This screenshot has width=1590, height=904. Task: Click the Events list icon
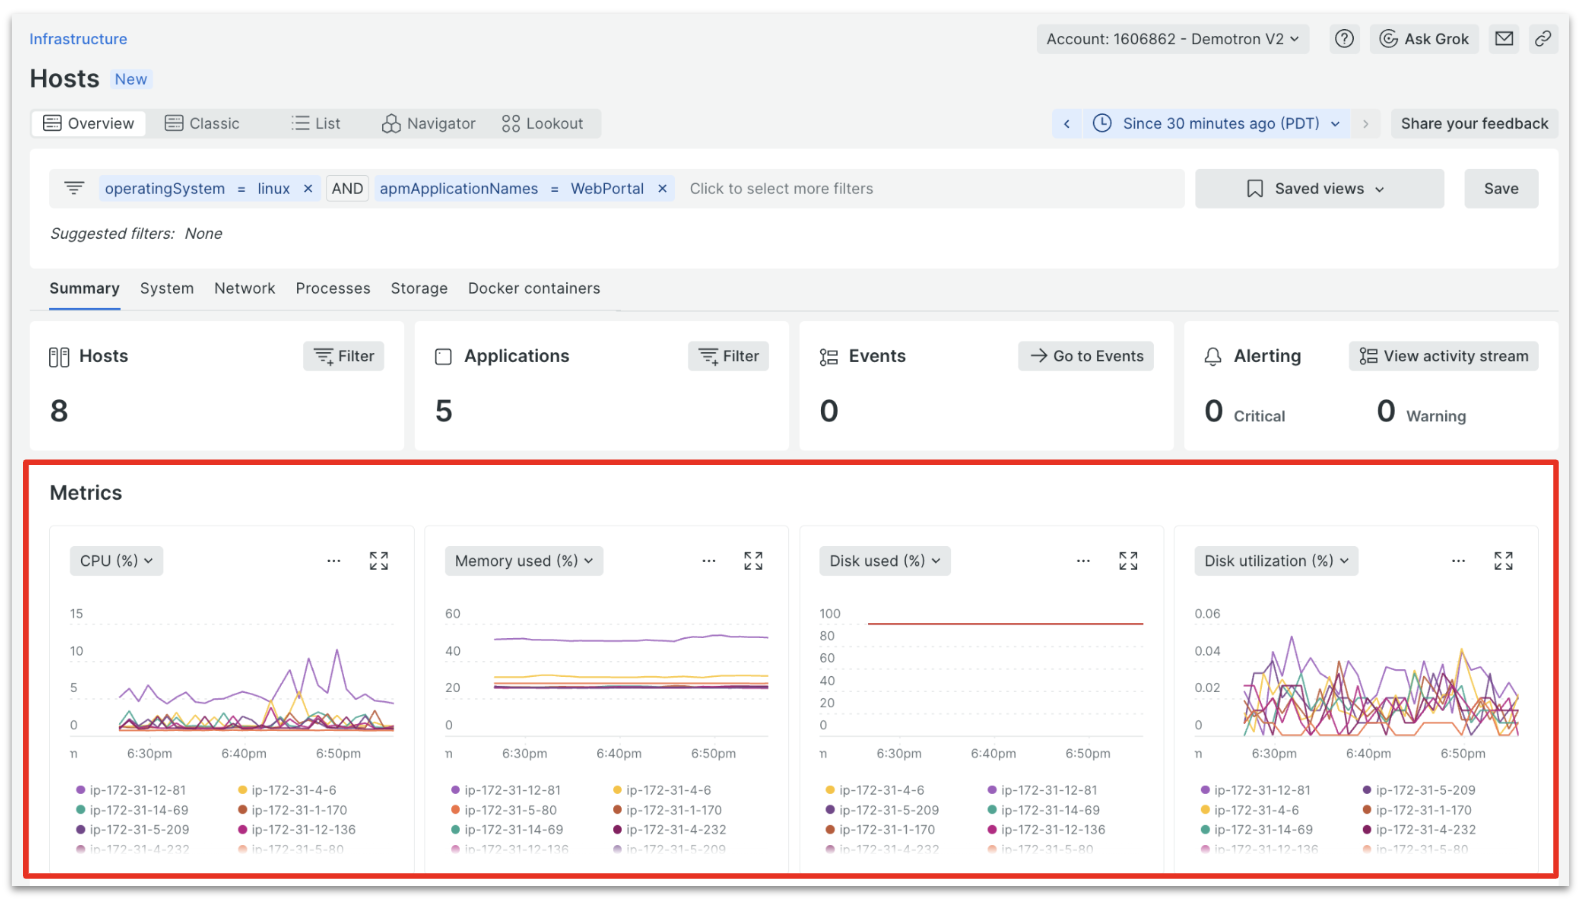829,357
